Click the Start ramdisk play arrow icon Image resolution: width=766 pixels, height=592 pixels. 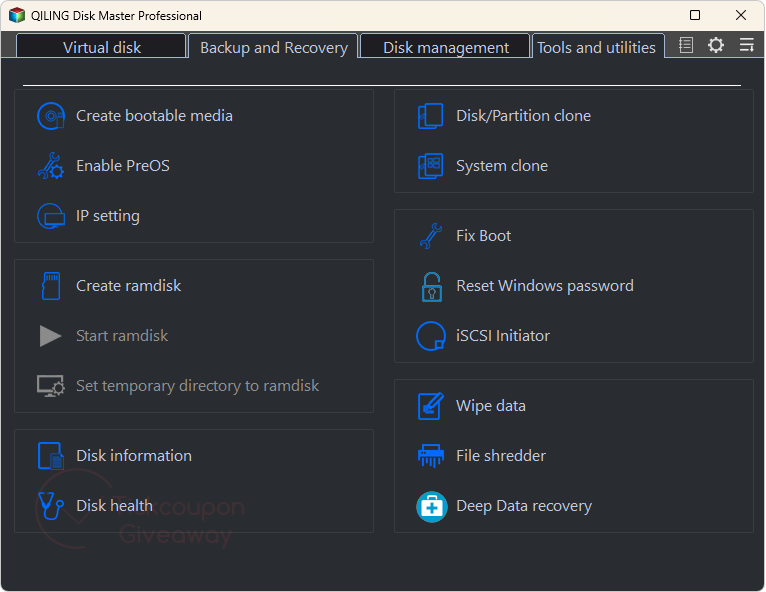pos(50,336)
